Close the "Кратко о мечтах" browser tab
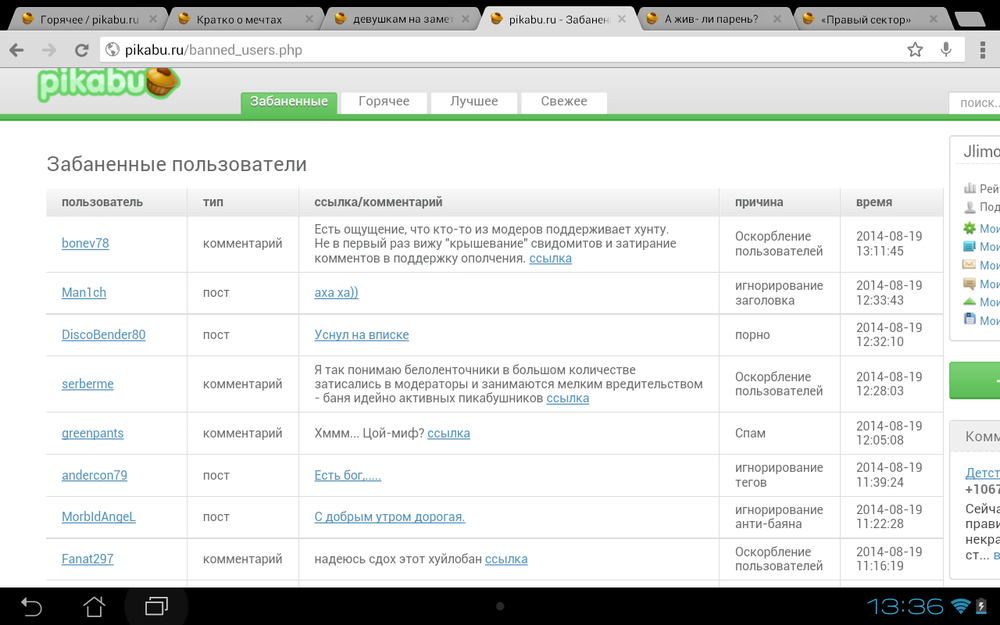Screen dimensions: 1000x625 pos(310,19)
